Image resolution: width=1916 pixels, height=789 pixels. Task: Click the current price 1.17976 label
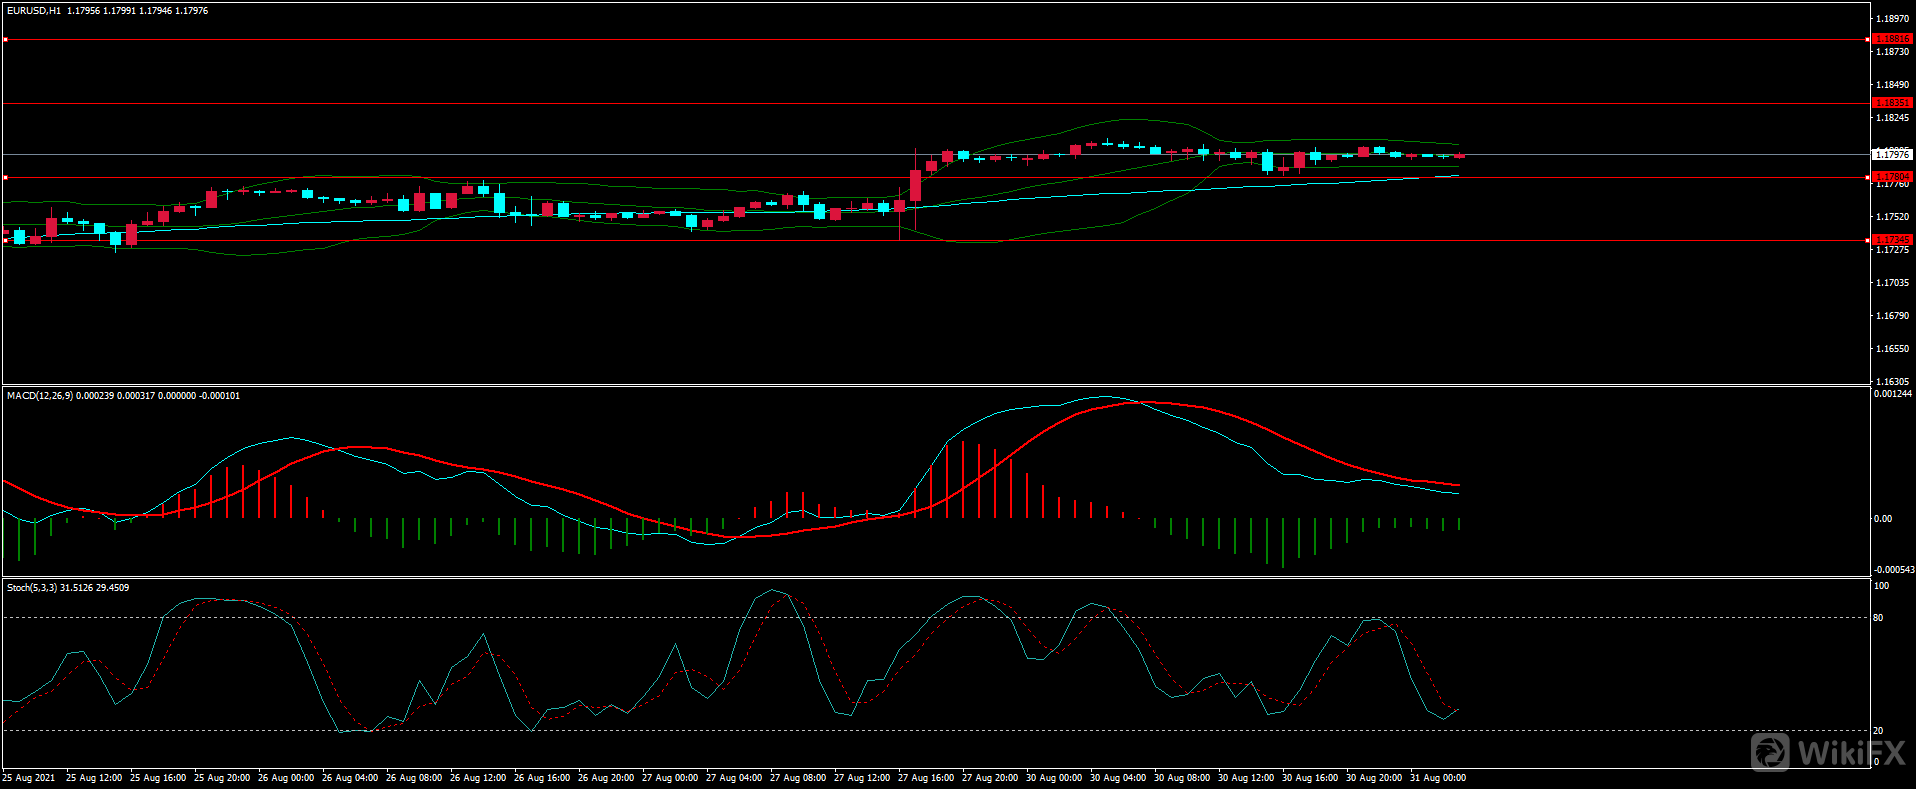click(x=1891, y=155)
